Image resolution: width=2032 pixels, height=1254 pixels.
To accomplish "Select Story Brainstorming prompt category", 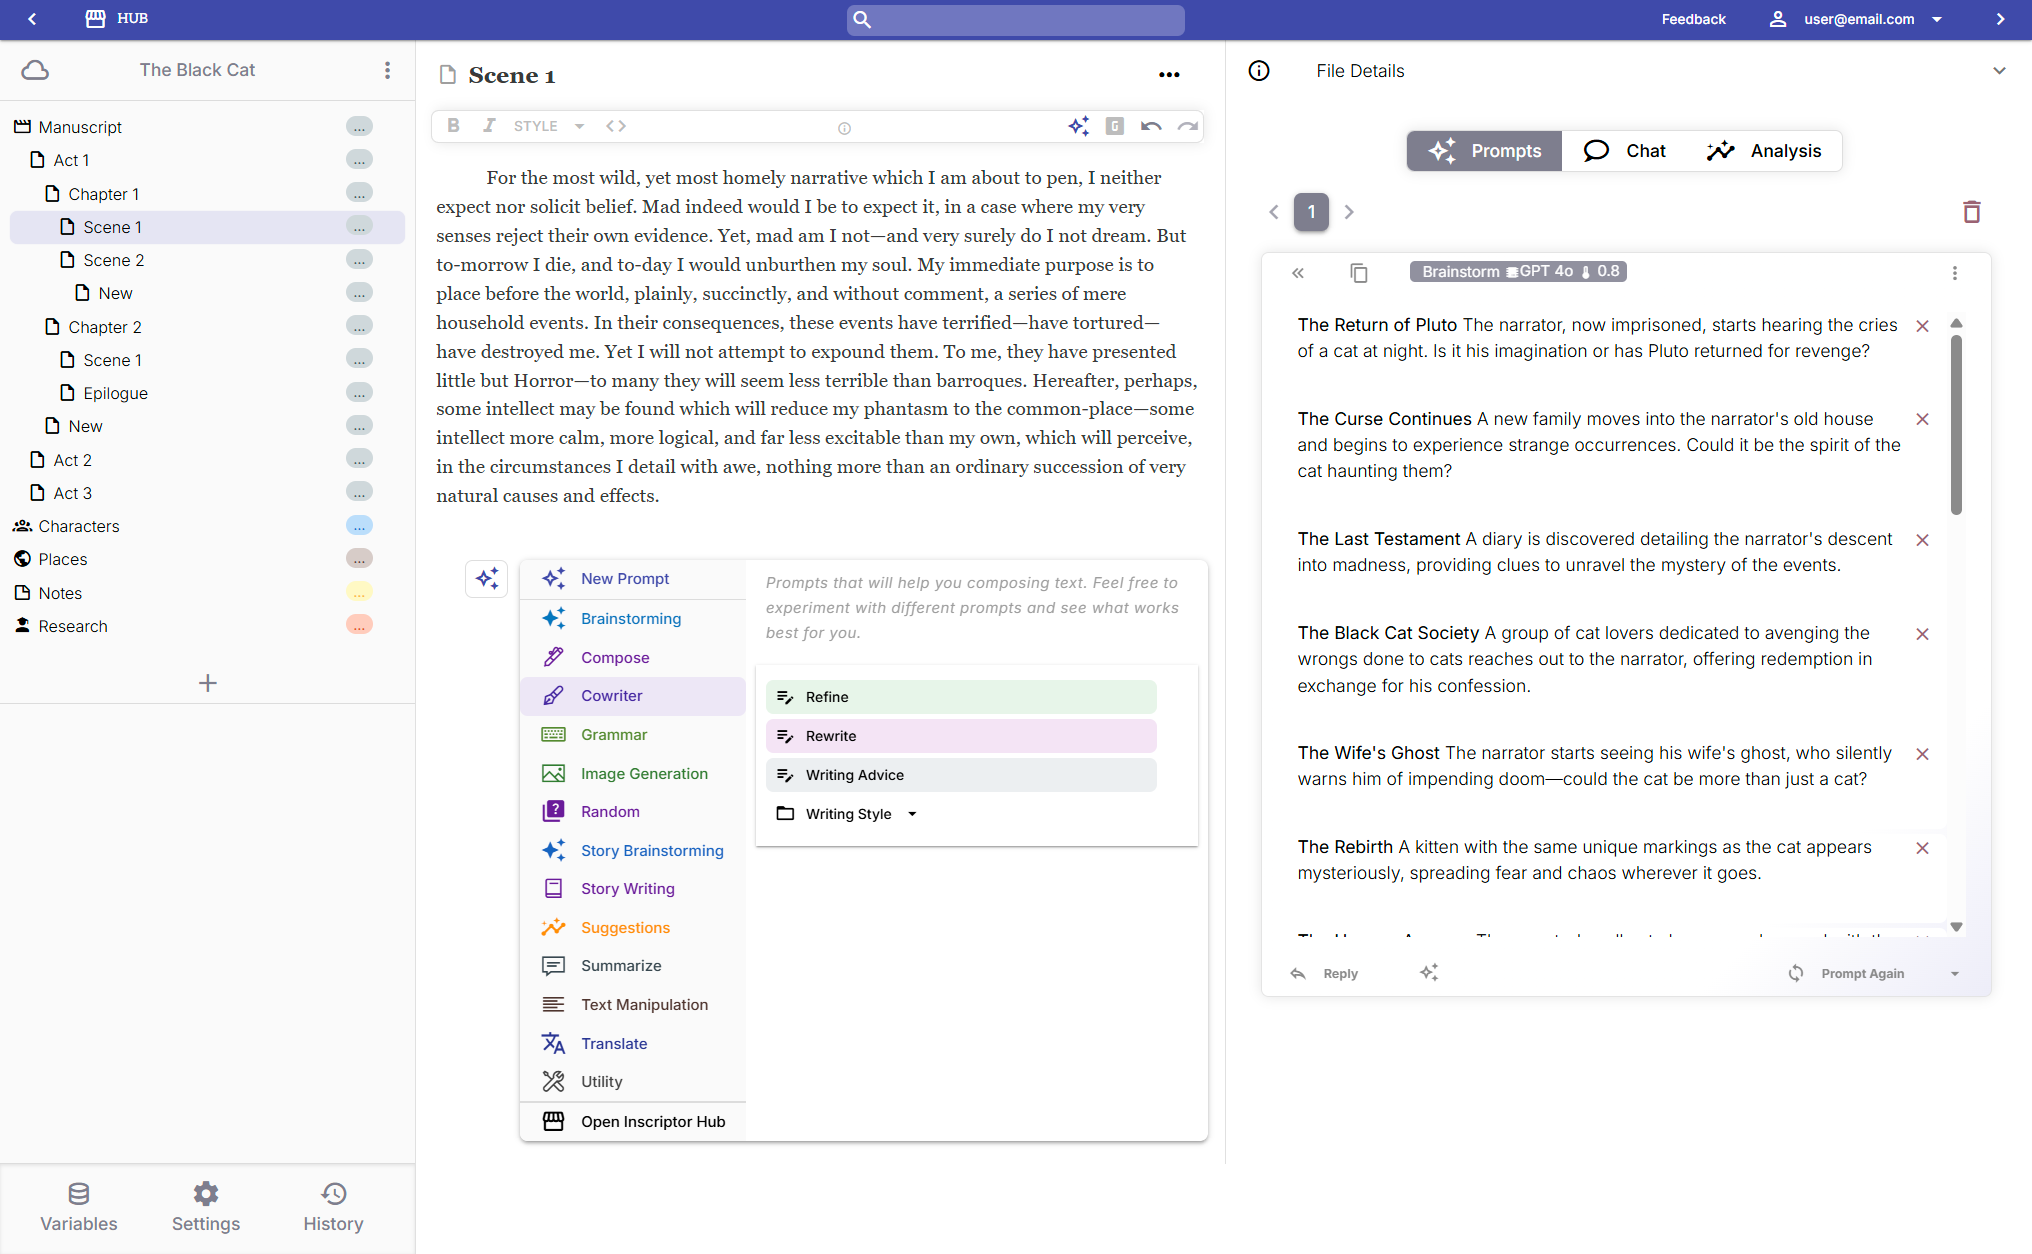I will [x=651, y=850].
